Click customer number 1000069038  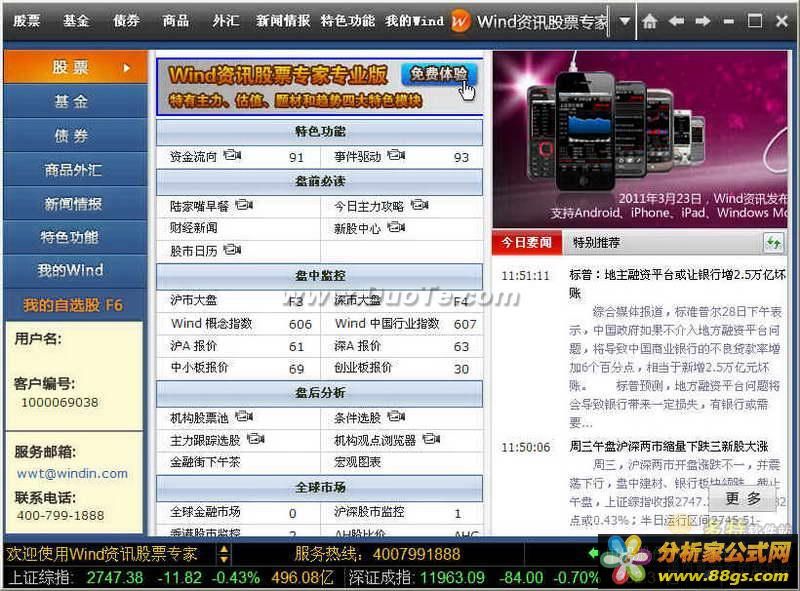click(60, 403)
